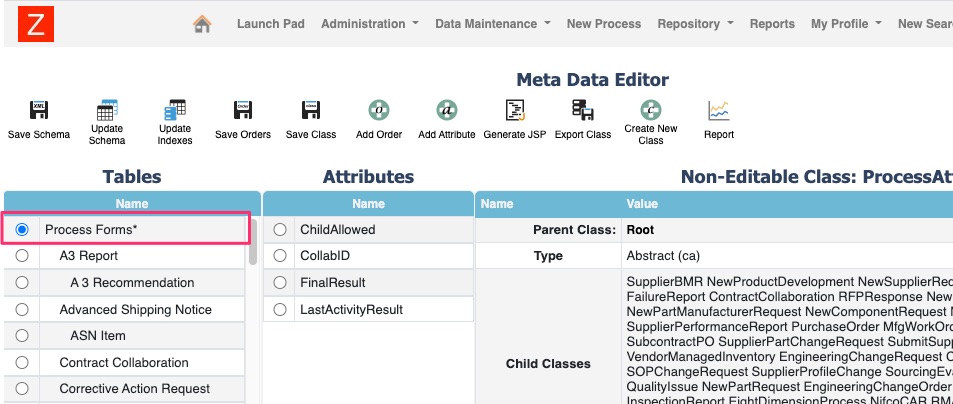Select the ChildAllowed attribute radio button
The height and width of the screenshot is (404, 953).
(x=280, y=230)
